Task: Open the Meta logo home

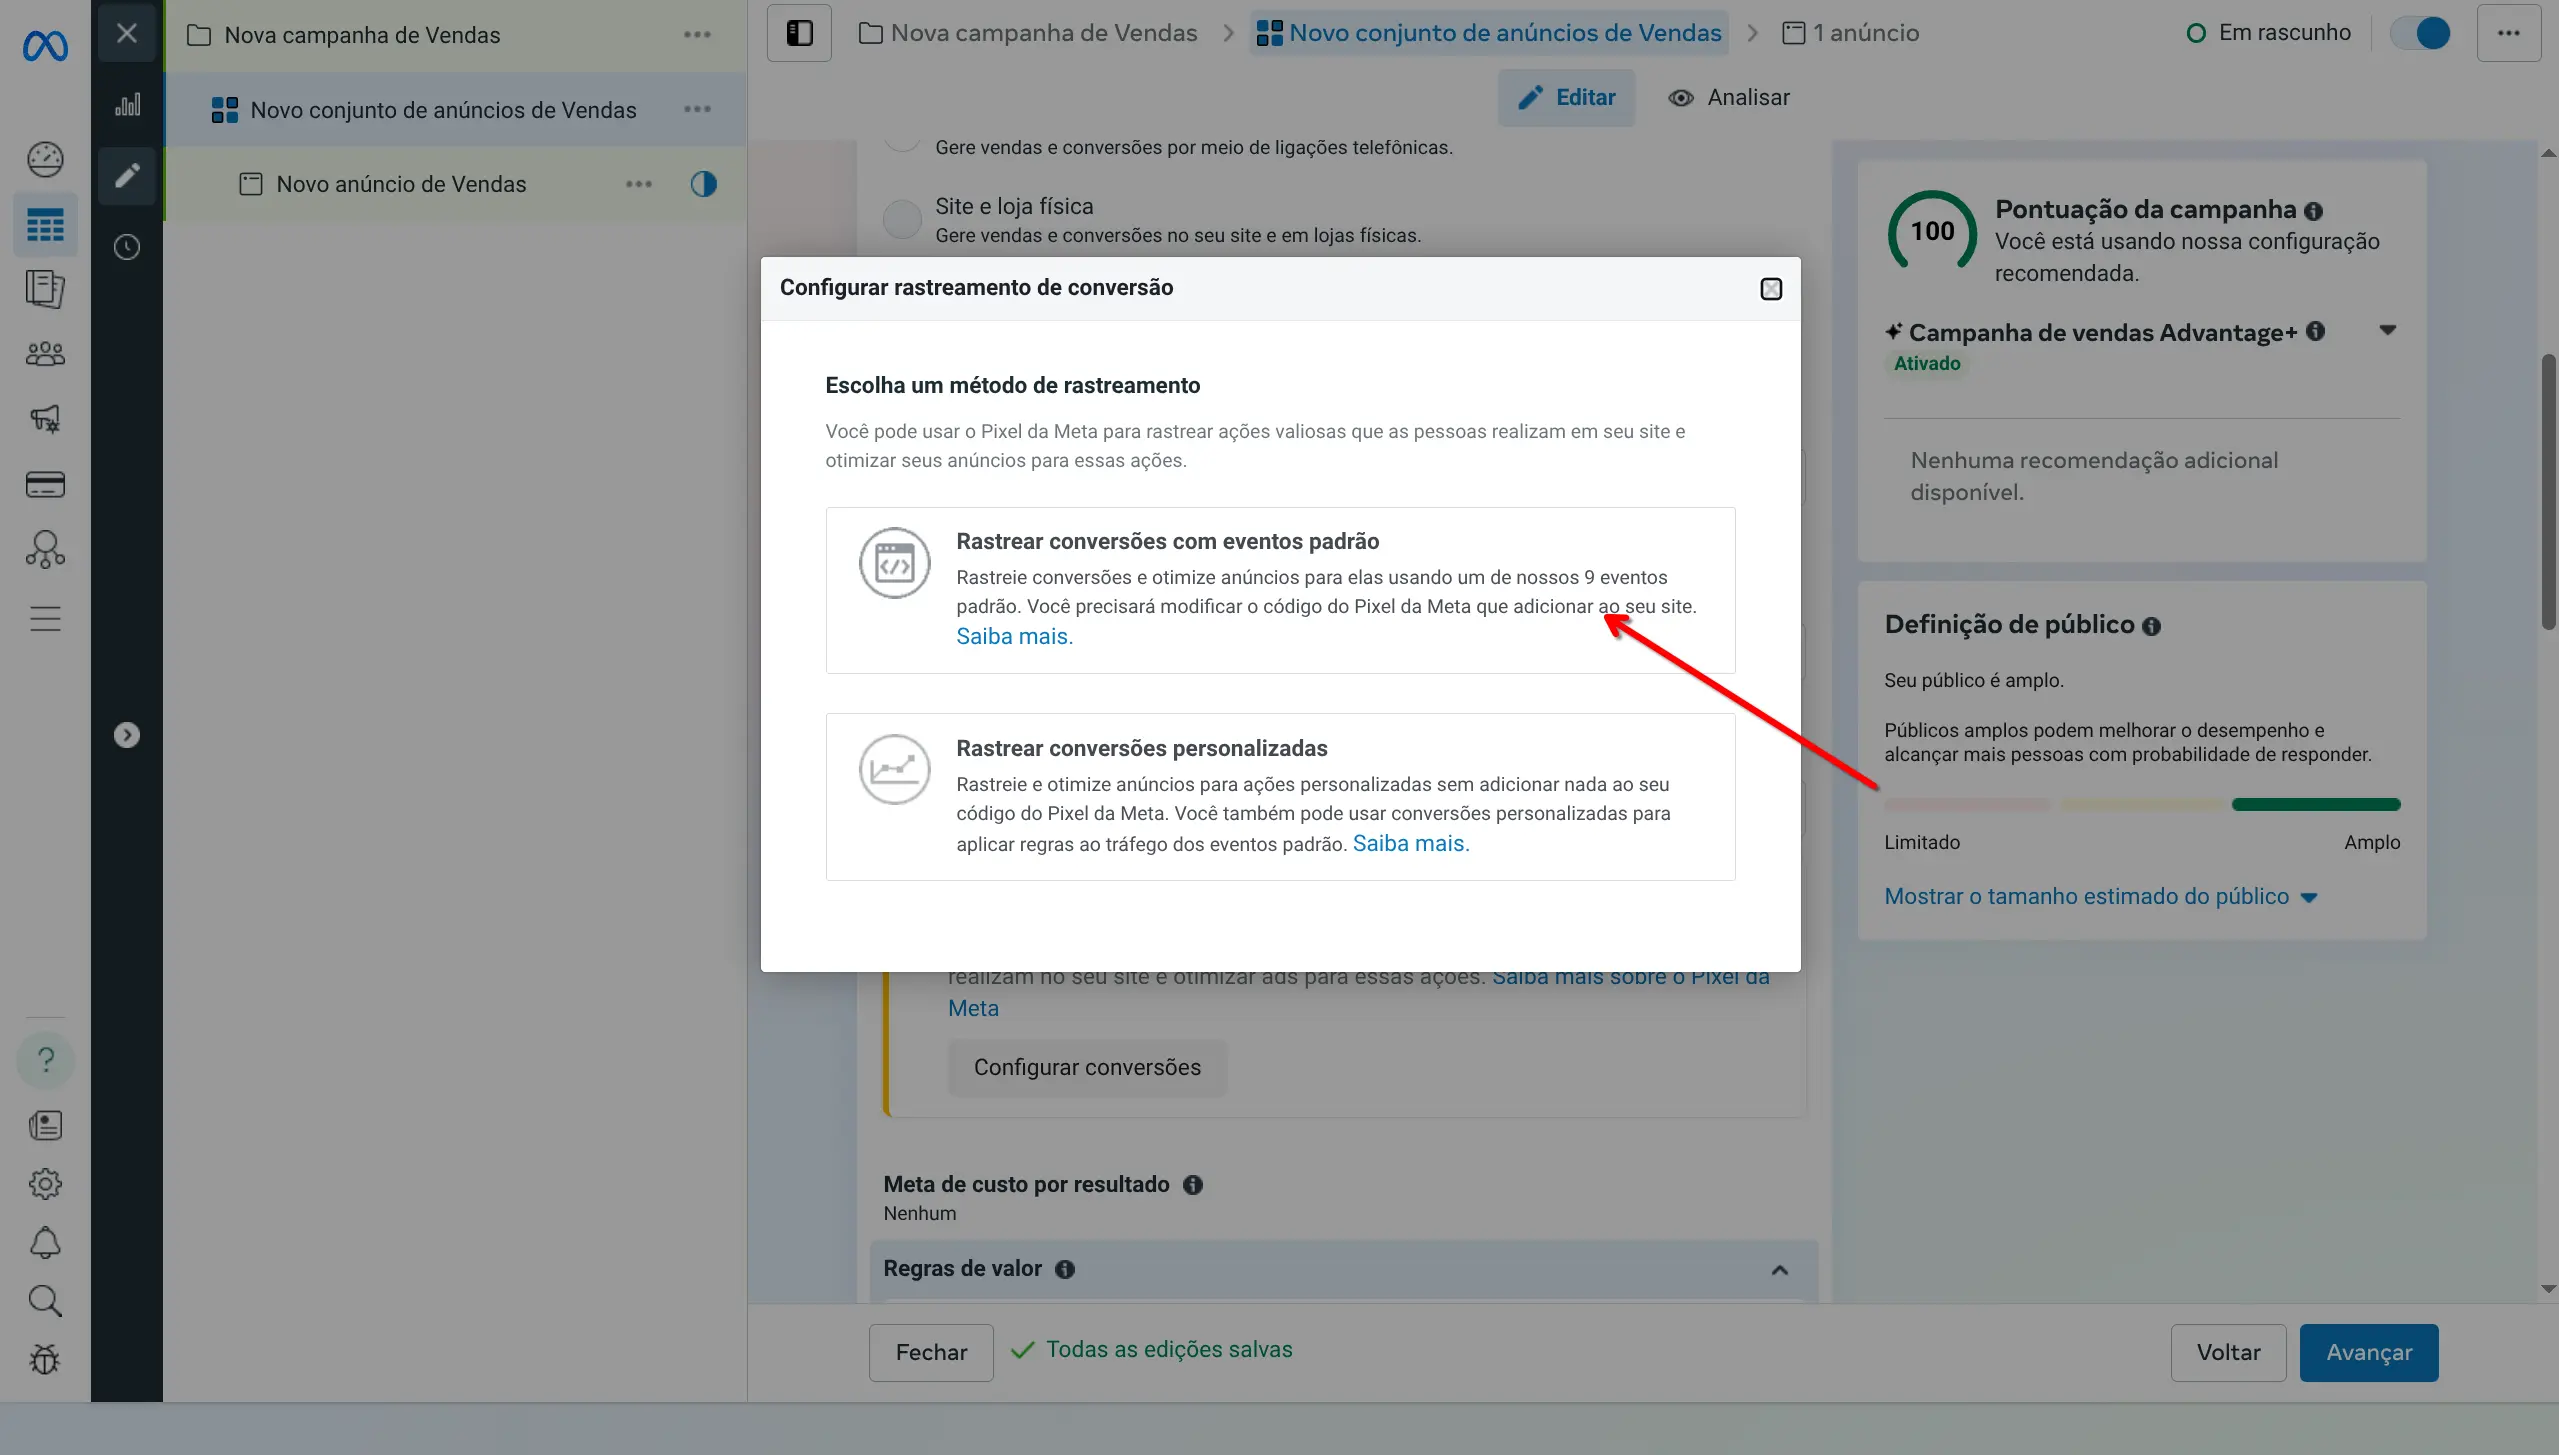Action: (x=45, y=46)
